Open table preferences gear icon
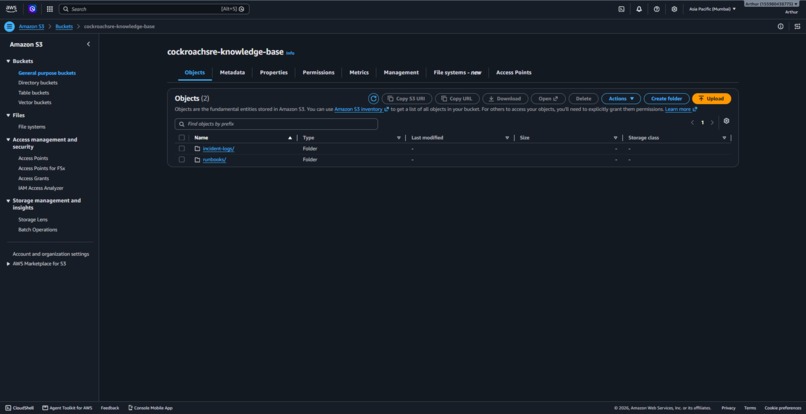This screenshot has height=414, width=806. [x=726, y=121]
